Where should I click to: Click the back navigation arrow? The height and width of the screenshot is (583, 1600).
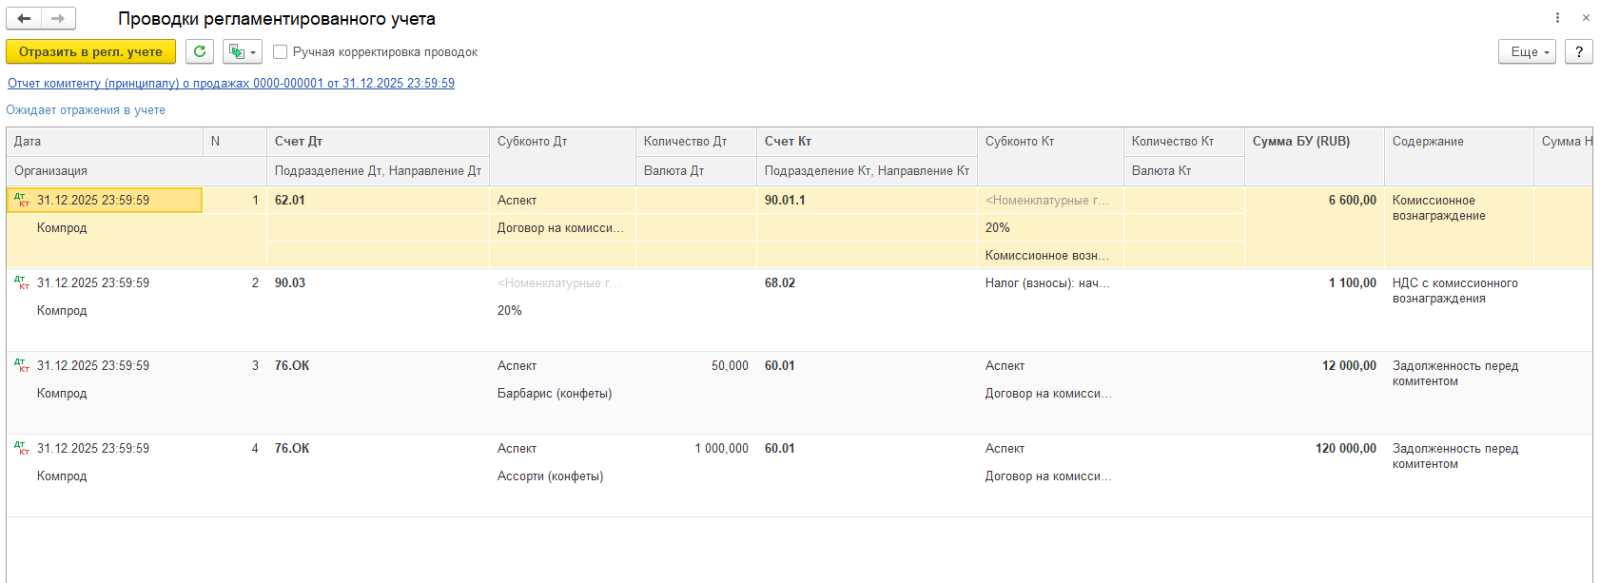24,19
